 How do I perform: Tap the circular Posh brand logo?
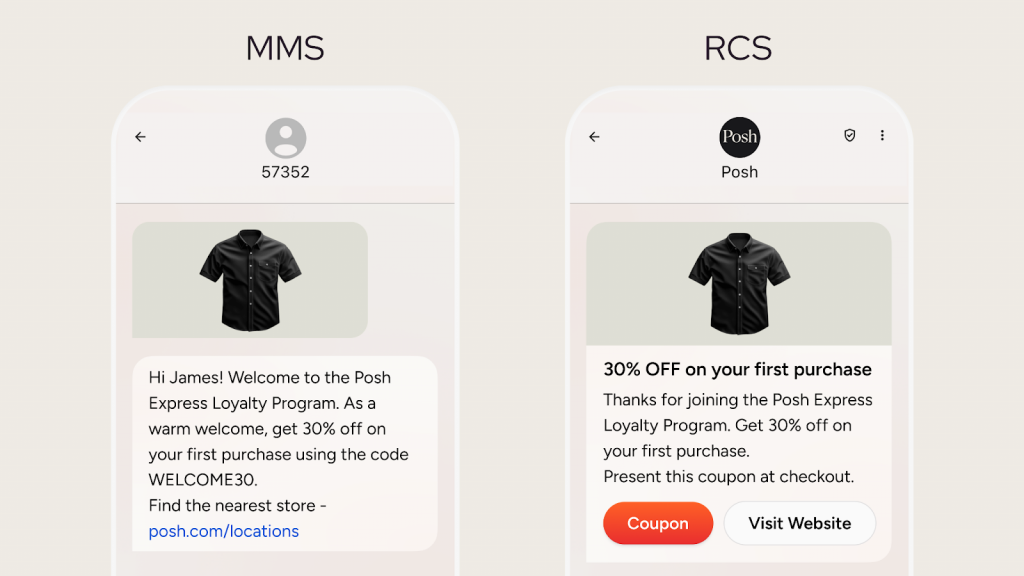739,136
